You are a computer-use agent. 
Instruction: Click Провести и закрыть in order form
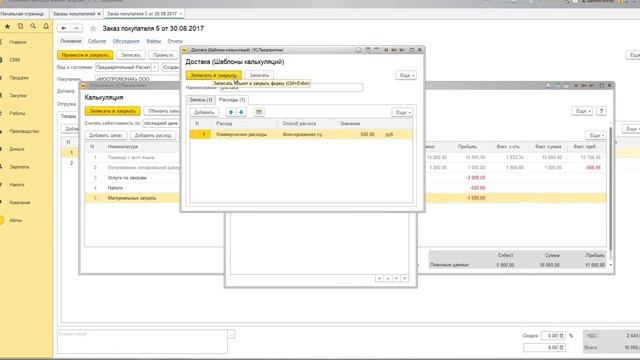[x=85, y=55]
